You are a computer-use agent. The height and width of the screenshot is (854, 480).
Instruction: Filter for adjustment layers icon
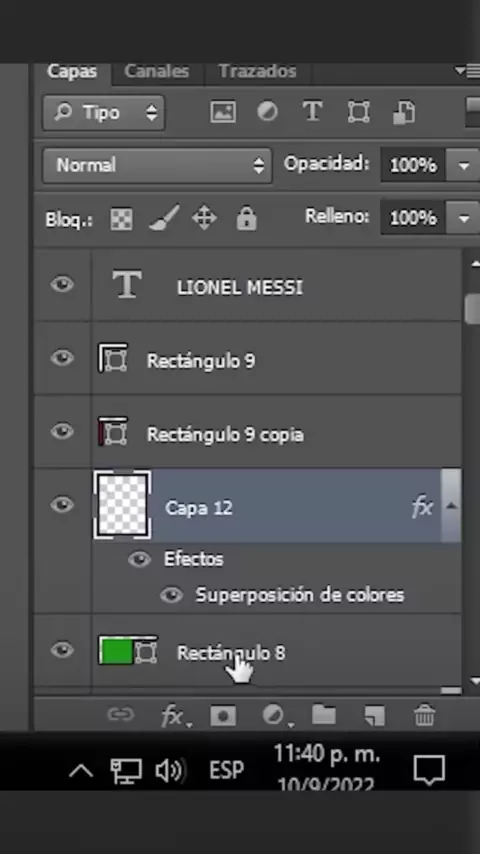pyautogui.click(x=267, y=112)
